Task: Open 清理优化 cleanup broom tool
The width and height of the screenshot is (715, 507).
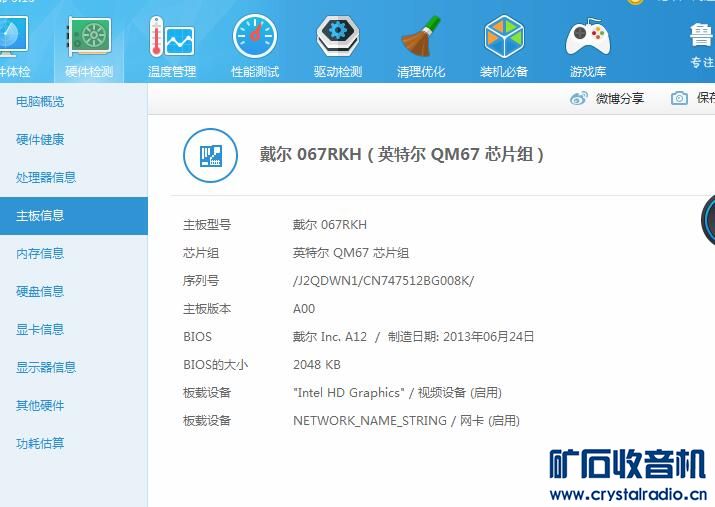Action: pos(421,46)
